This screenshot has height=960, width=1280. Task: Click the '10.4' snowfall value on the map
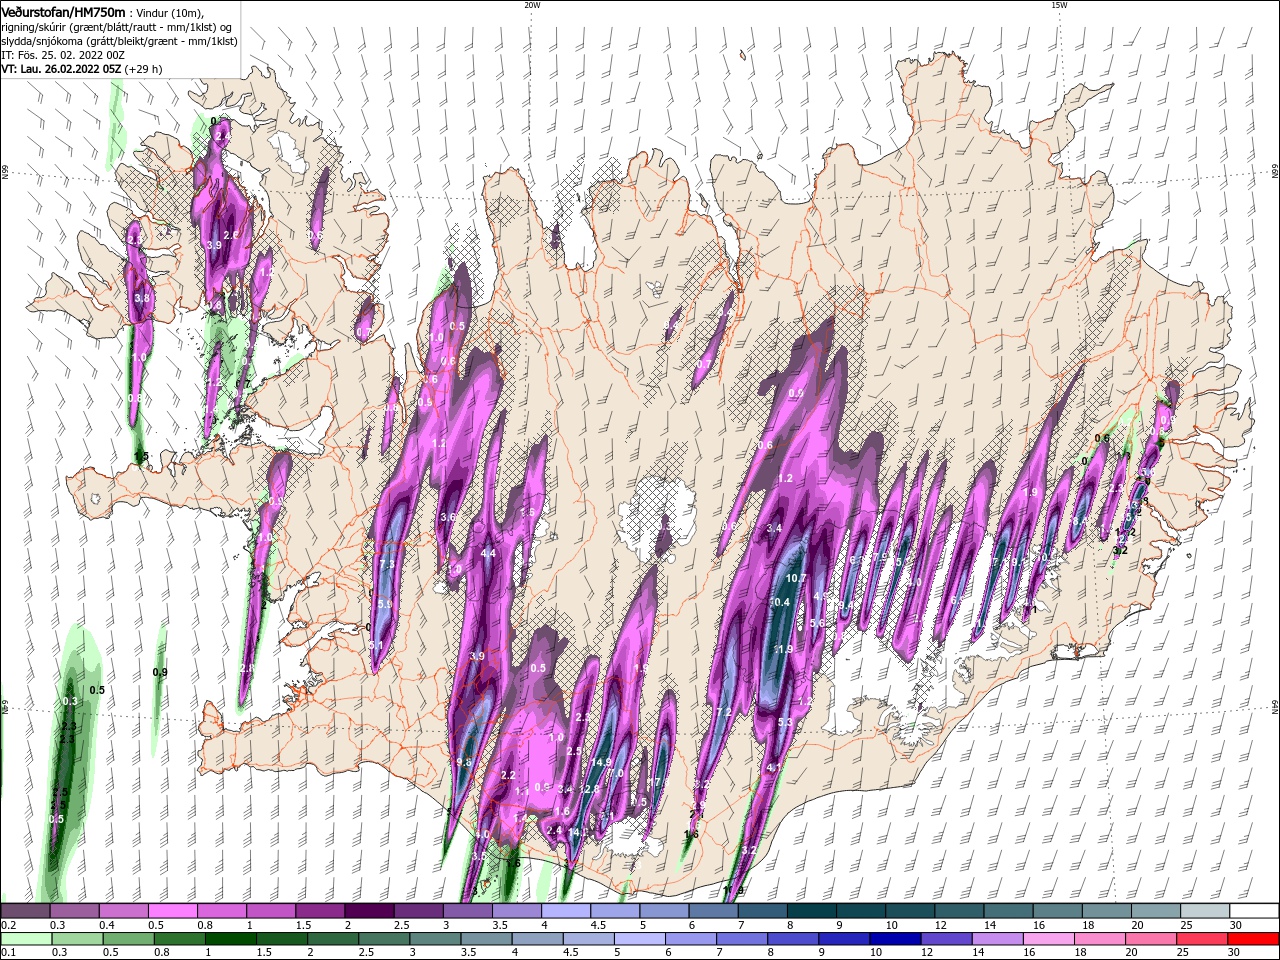(780, 602)
